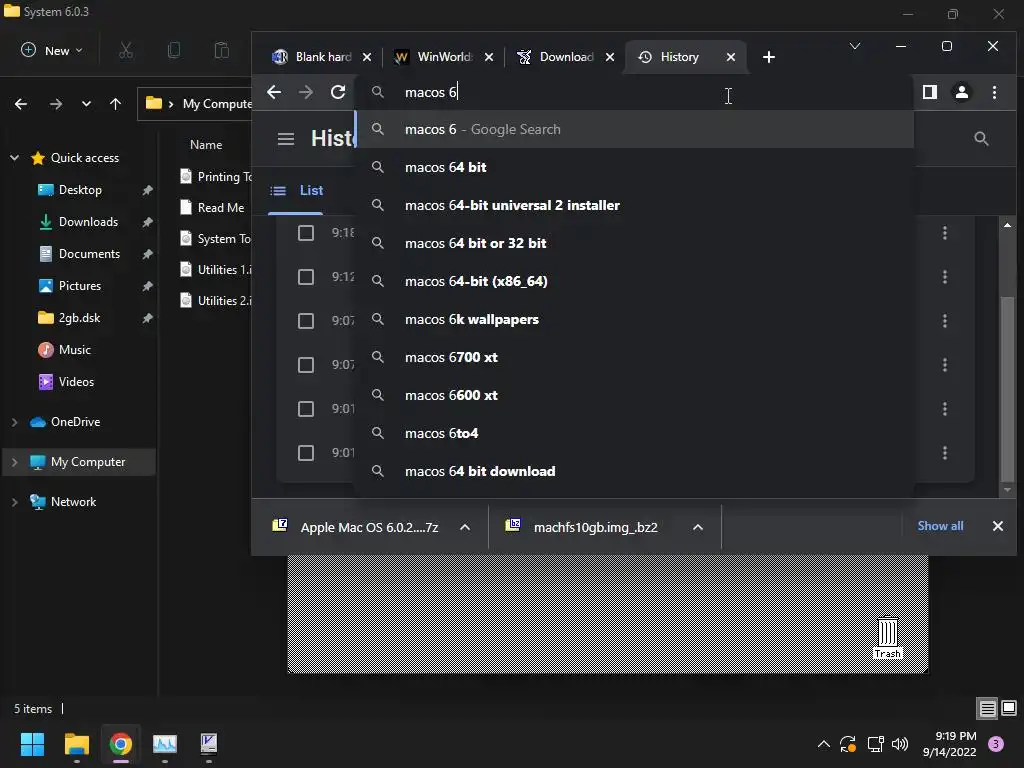
Task: Open more actions for the 9:12 history entry
Action: point(944,277)
